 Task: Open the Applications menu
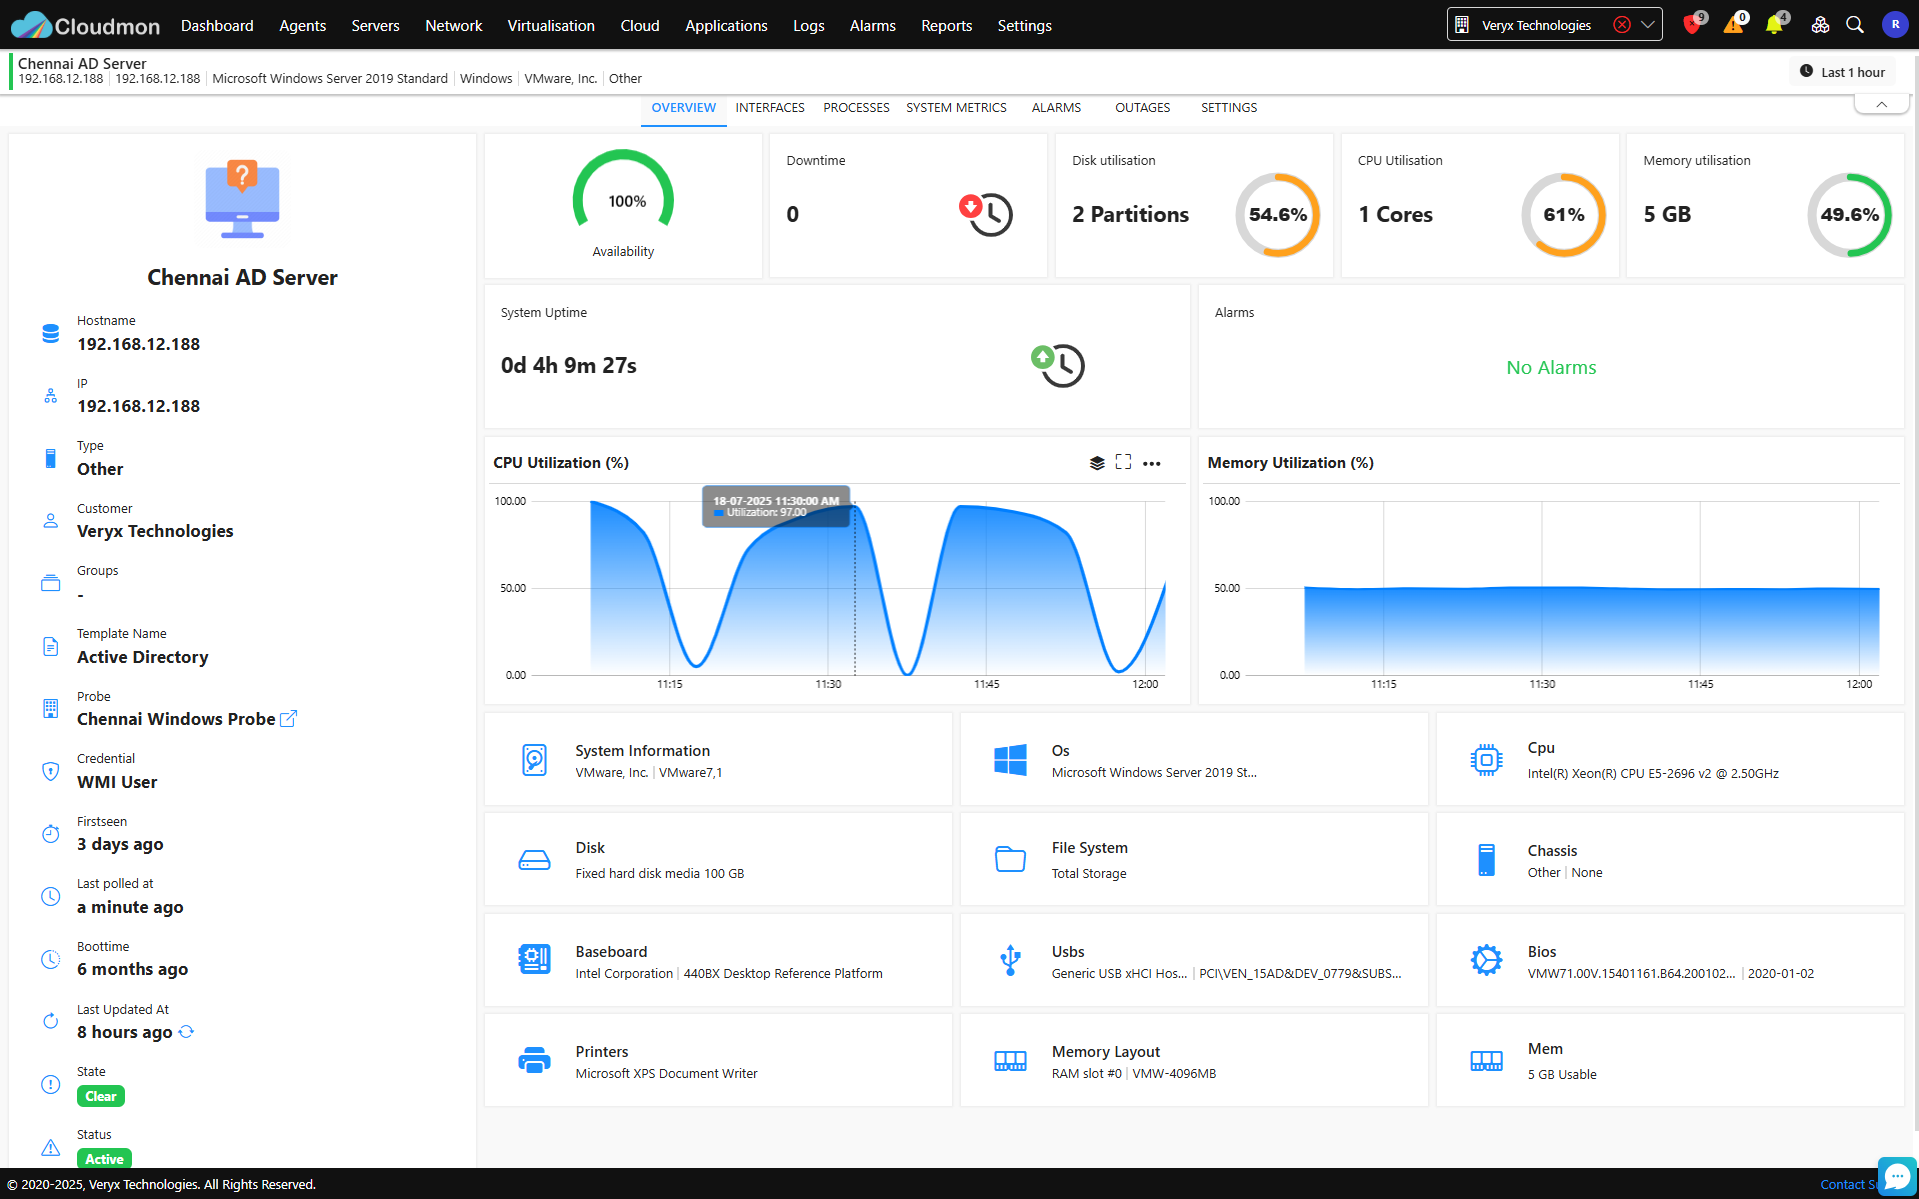point(726,25)
